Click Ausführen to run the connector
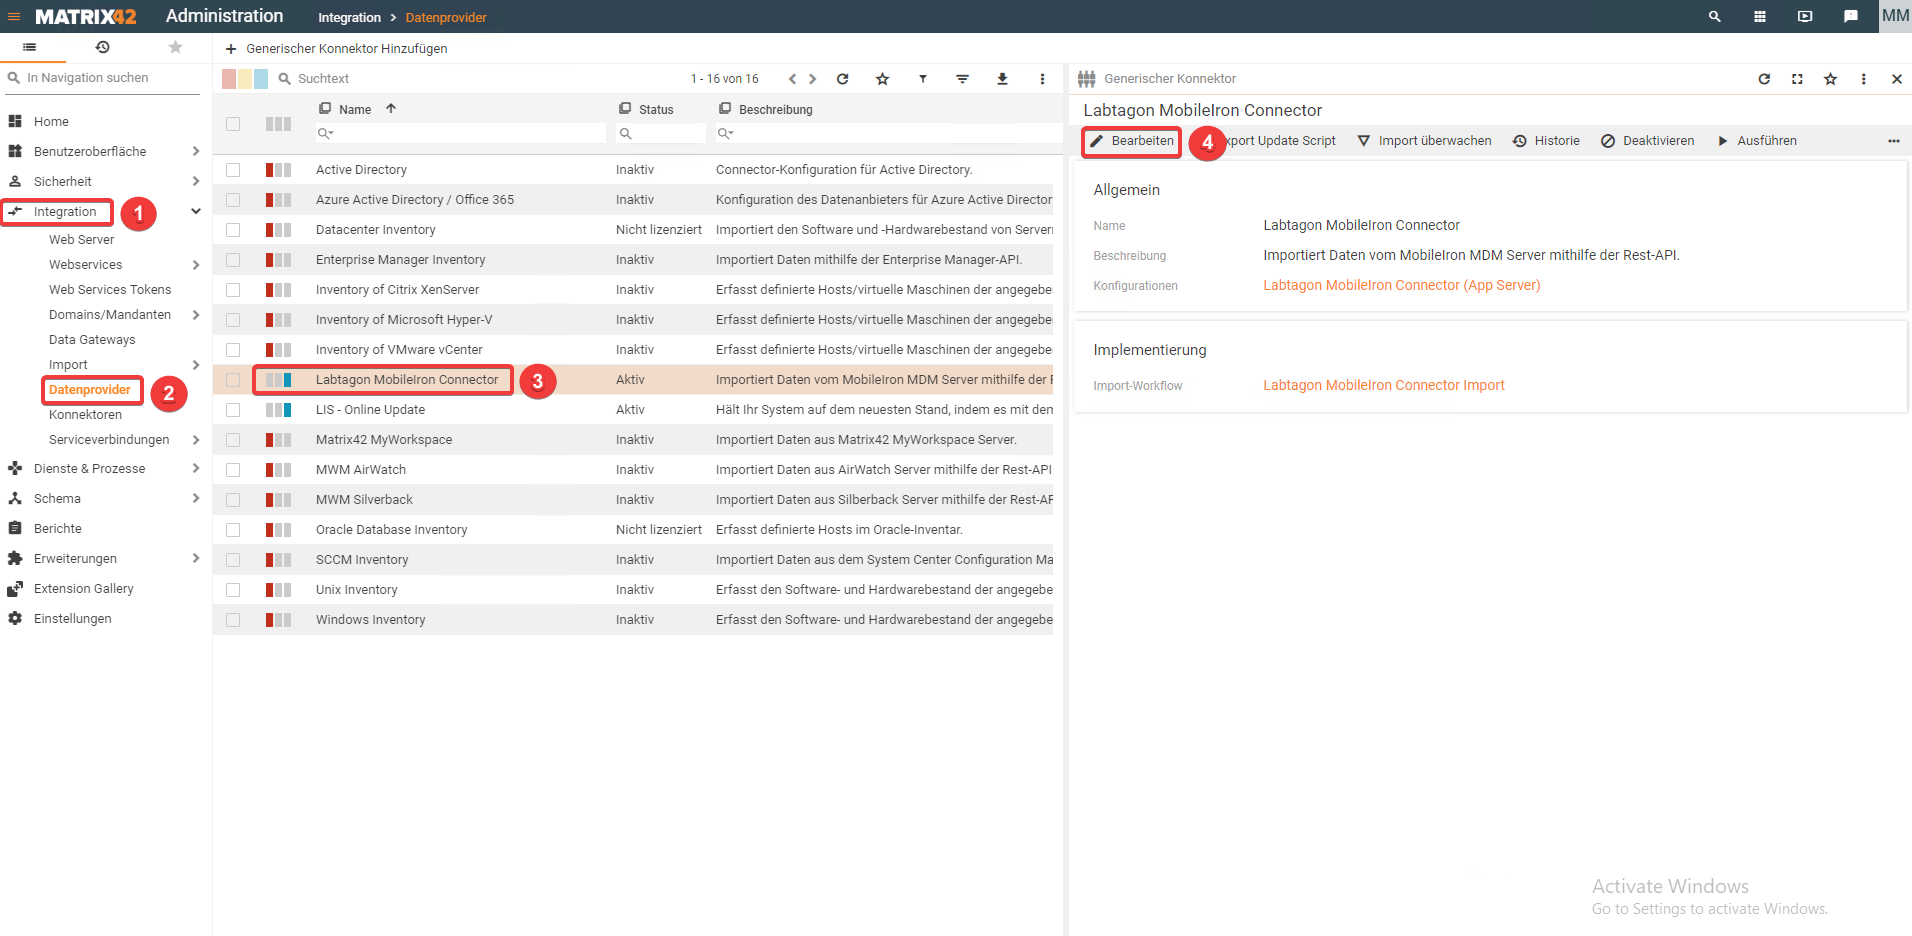Screen dimensions: 1912x936 pyautogui.click(x=1756, y=141)
